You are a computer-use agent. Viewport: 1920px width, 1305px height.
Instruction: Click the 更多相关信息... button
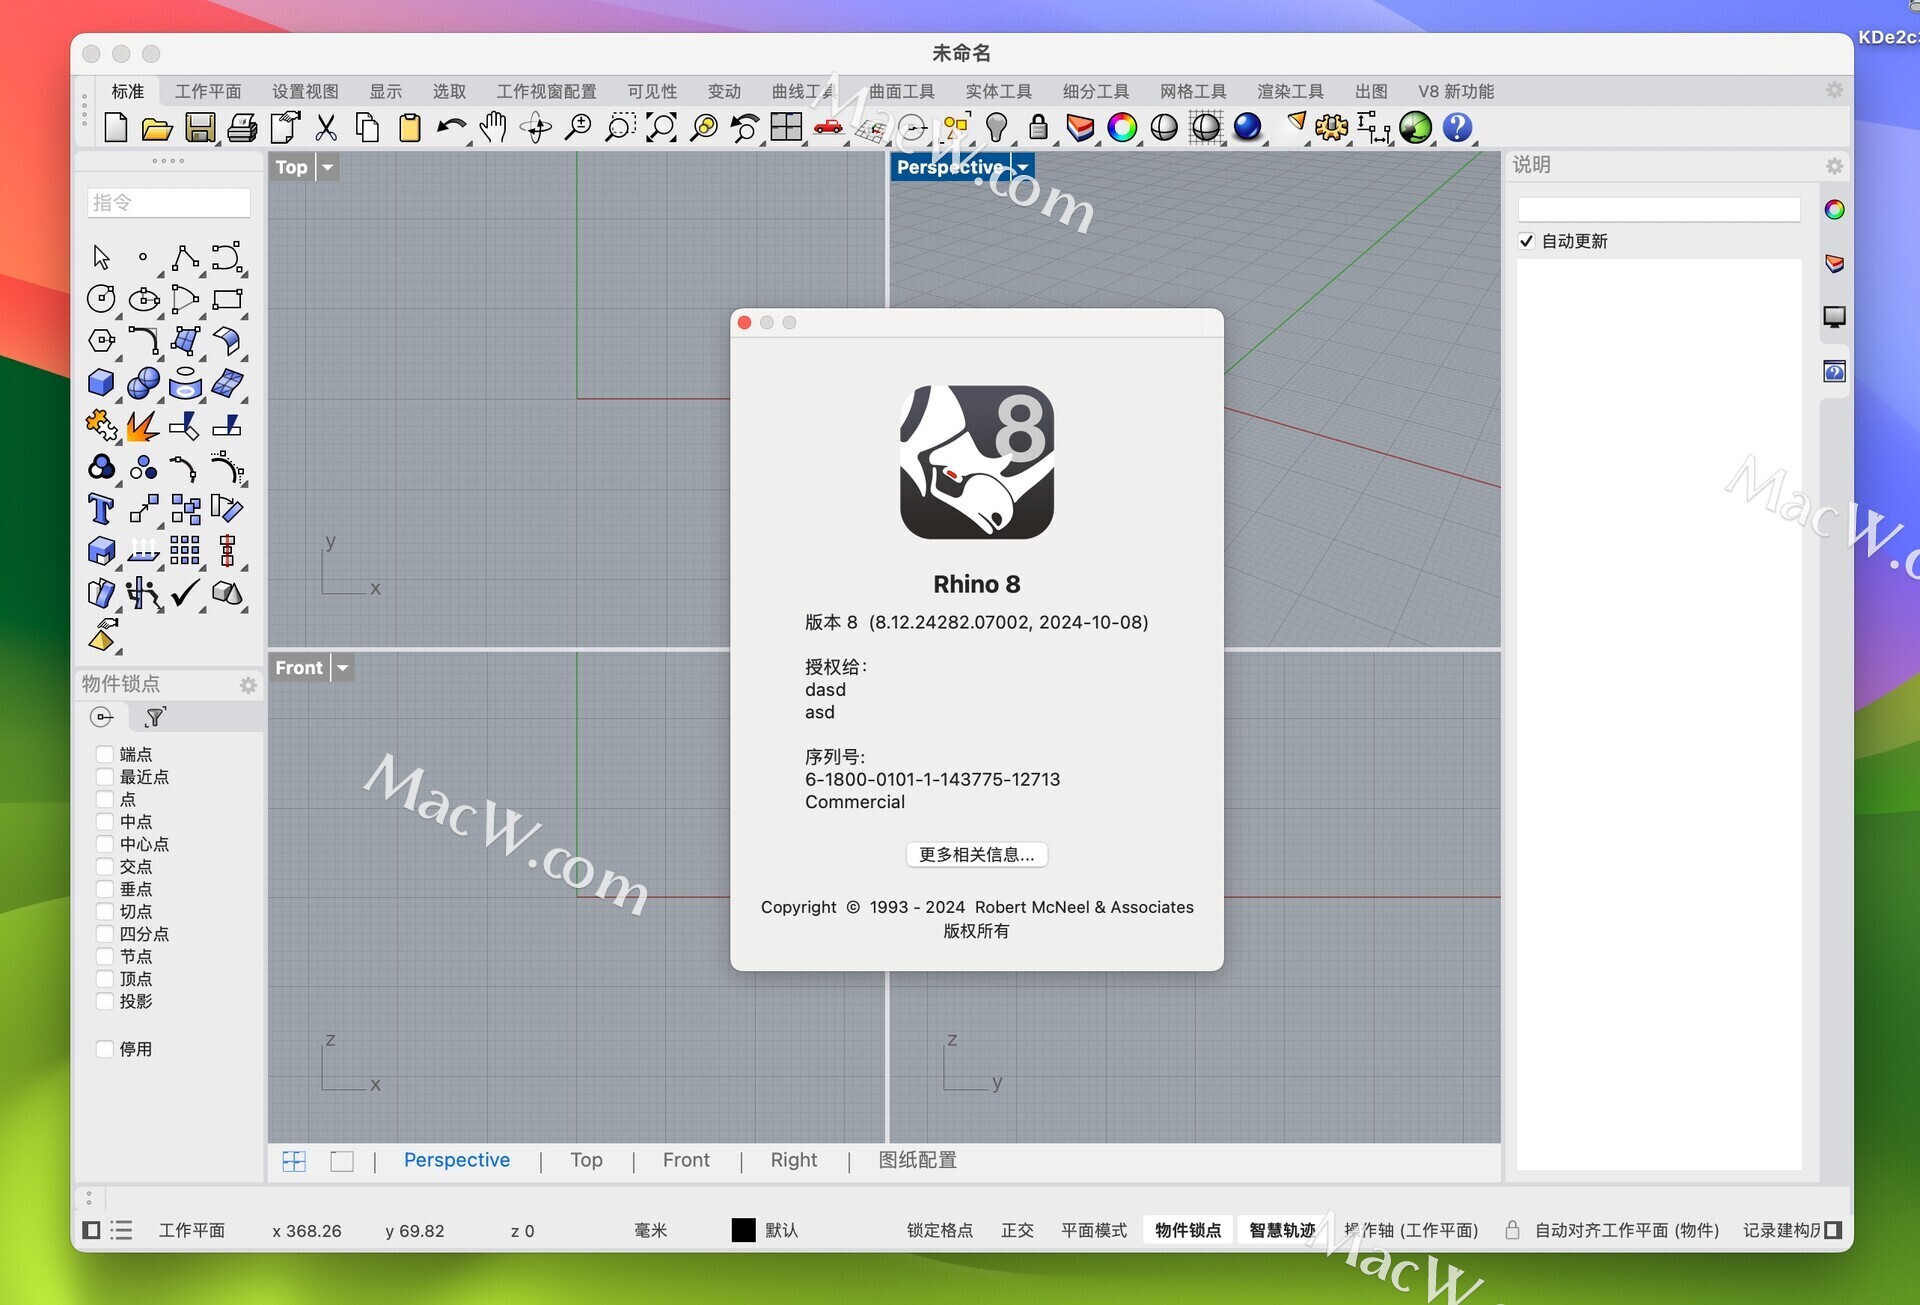(x=976, y=855)
